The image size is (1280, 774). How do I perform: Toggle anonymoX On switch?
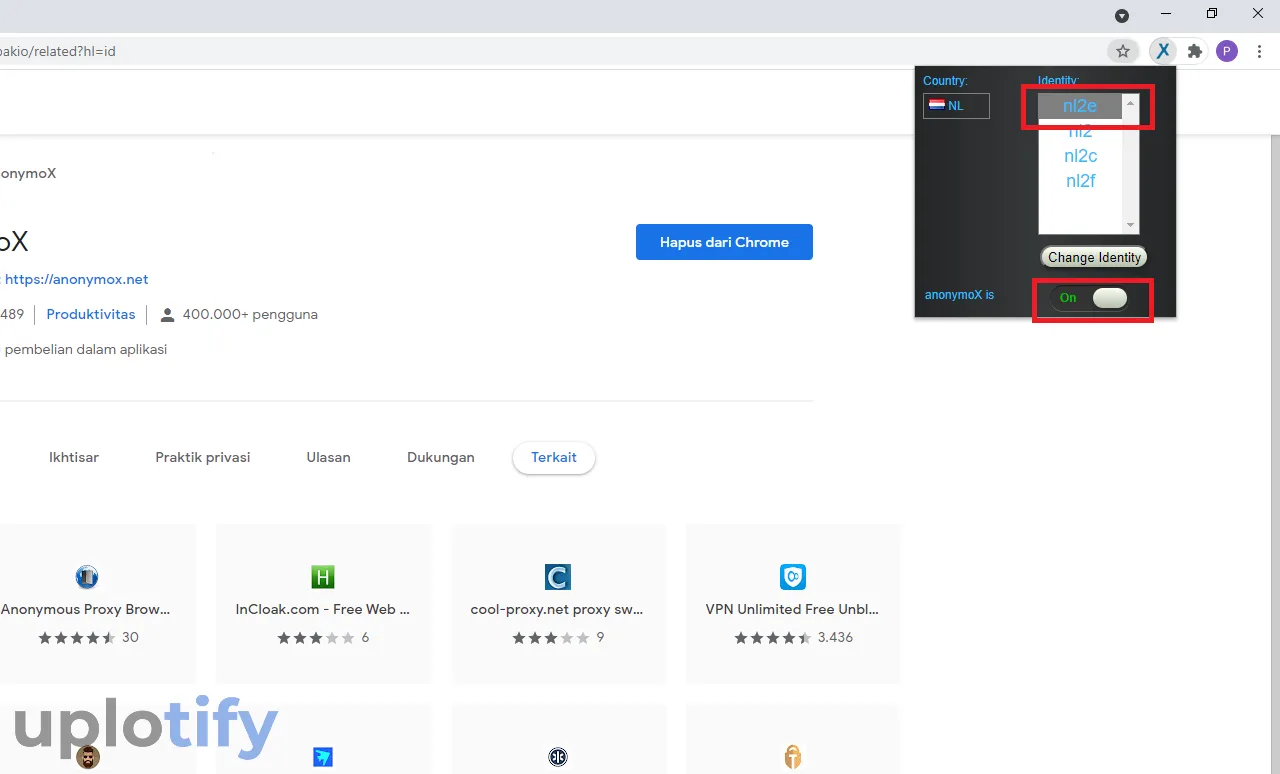coord(1092,298)
